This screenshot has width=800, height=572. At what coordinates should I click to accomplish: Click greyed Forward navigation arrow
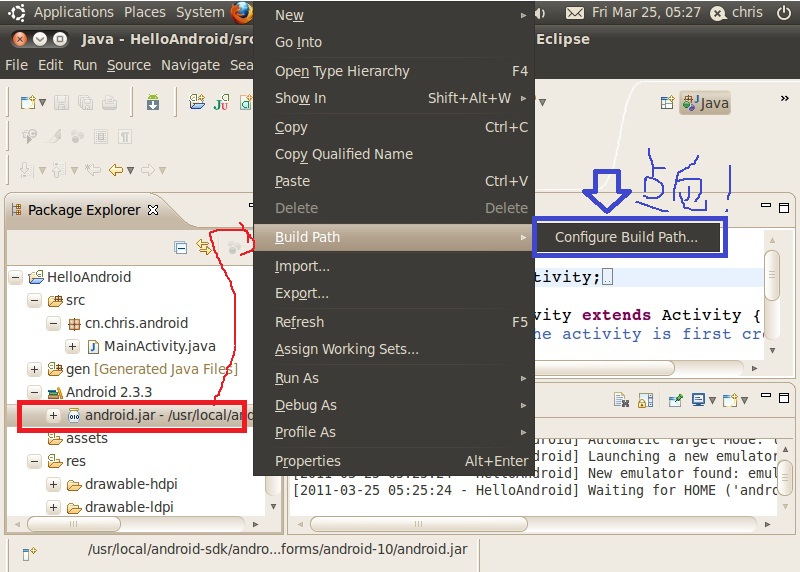(x=148, y=170)
